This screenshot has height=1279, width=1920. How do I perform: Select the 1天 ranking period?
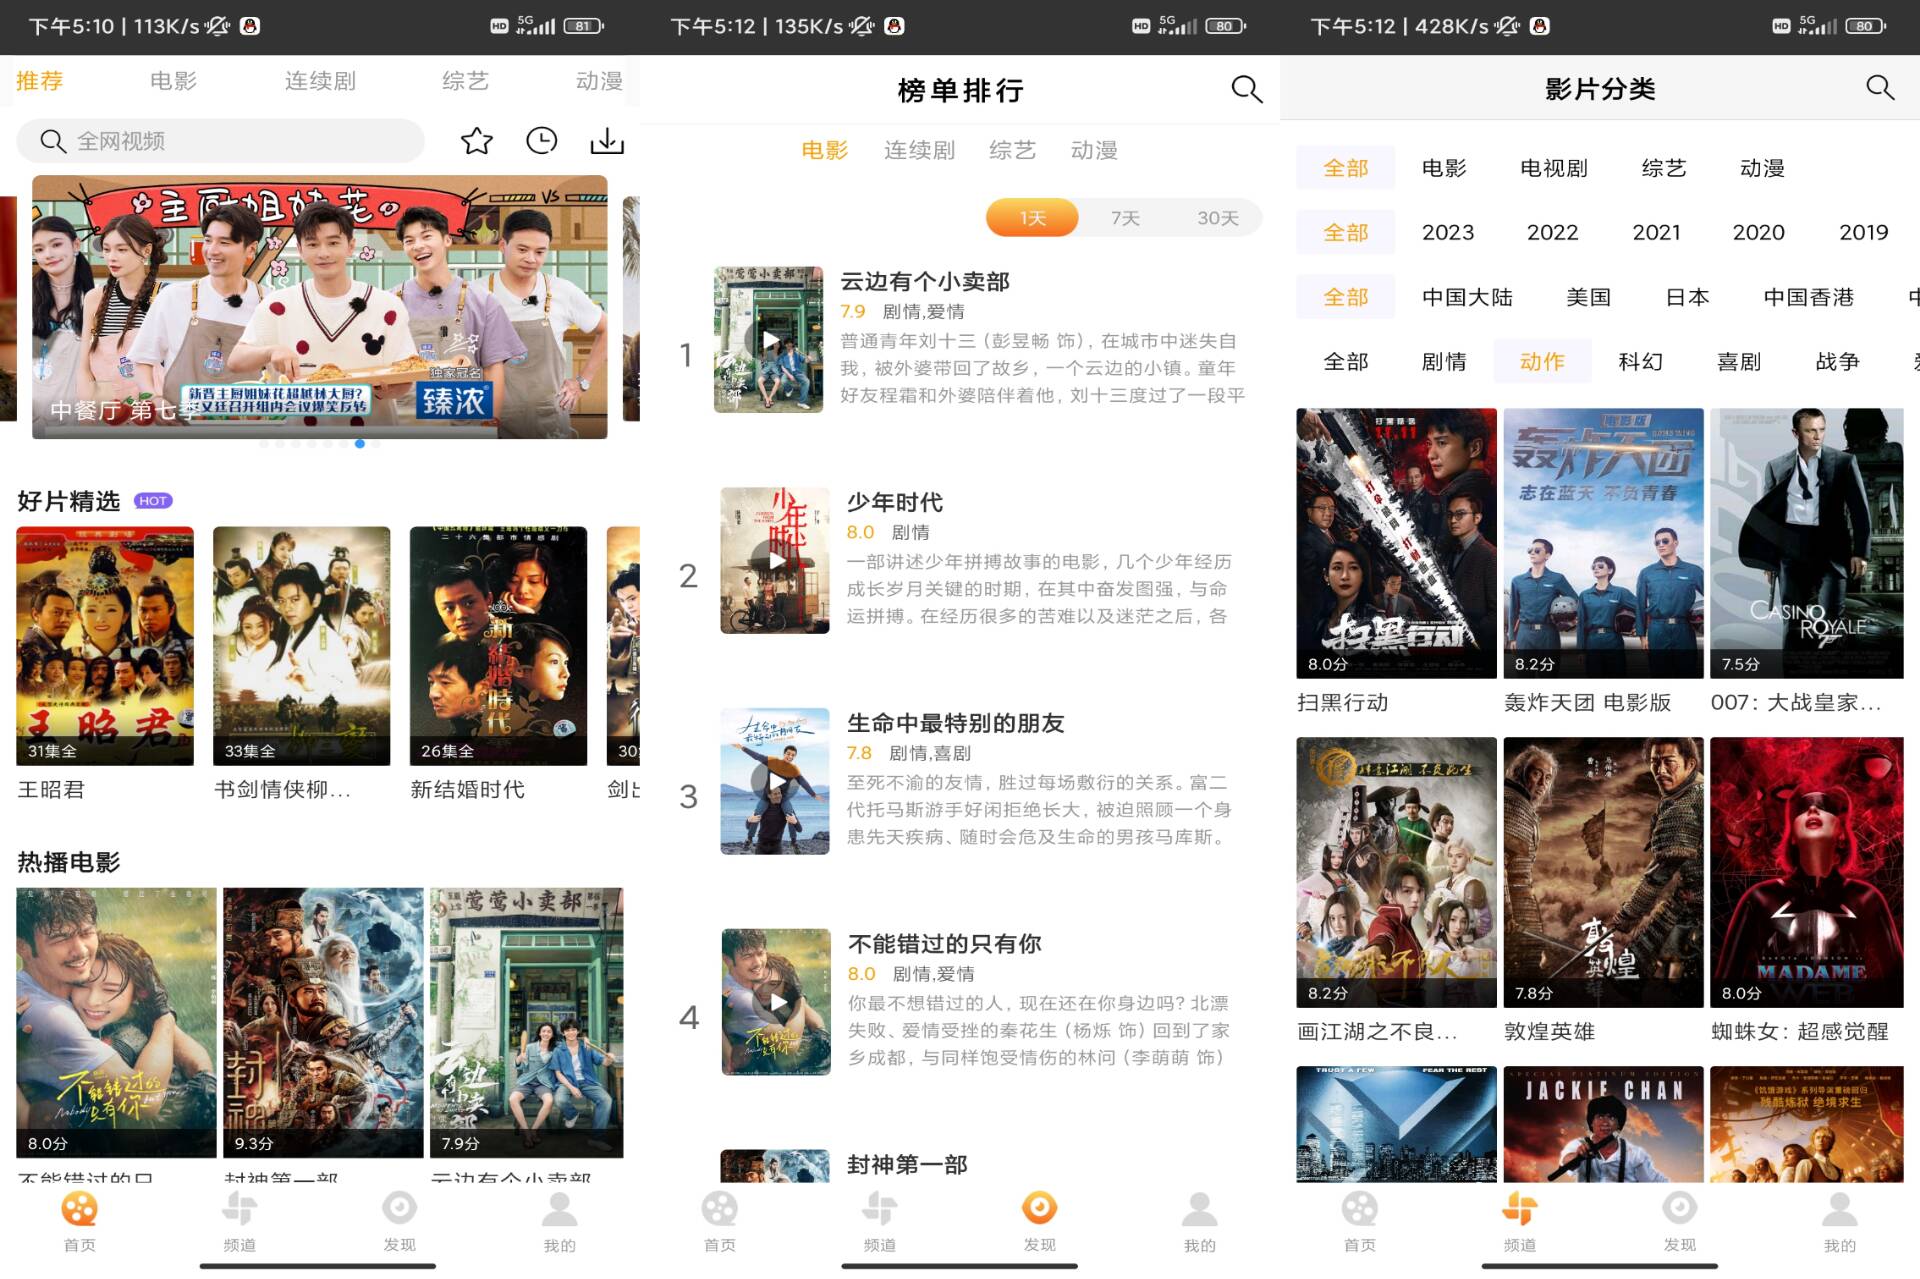(x=1032, y=218)
